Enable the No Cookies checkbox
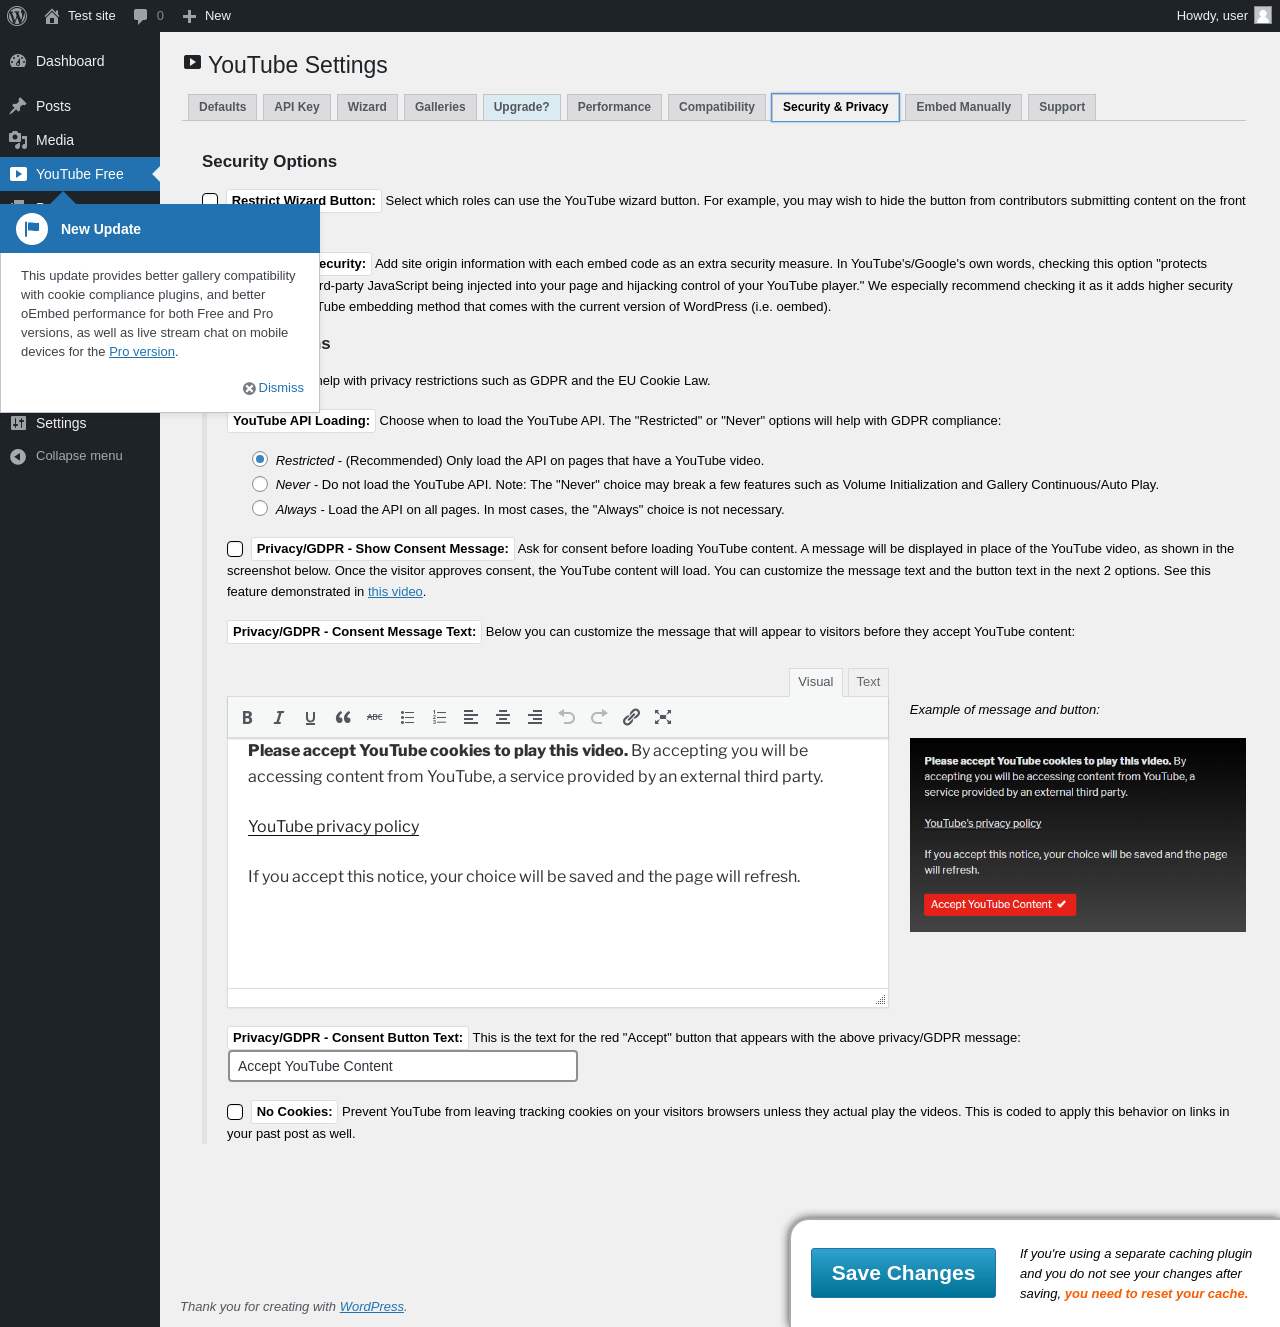 coord(235,1112)
